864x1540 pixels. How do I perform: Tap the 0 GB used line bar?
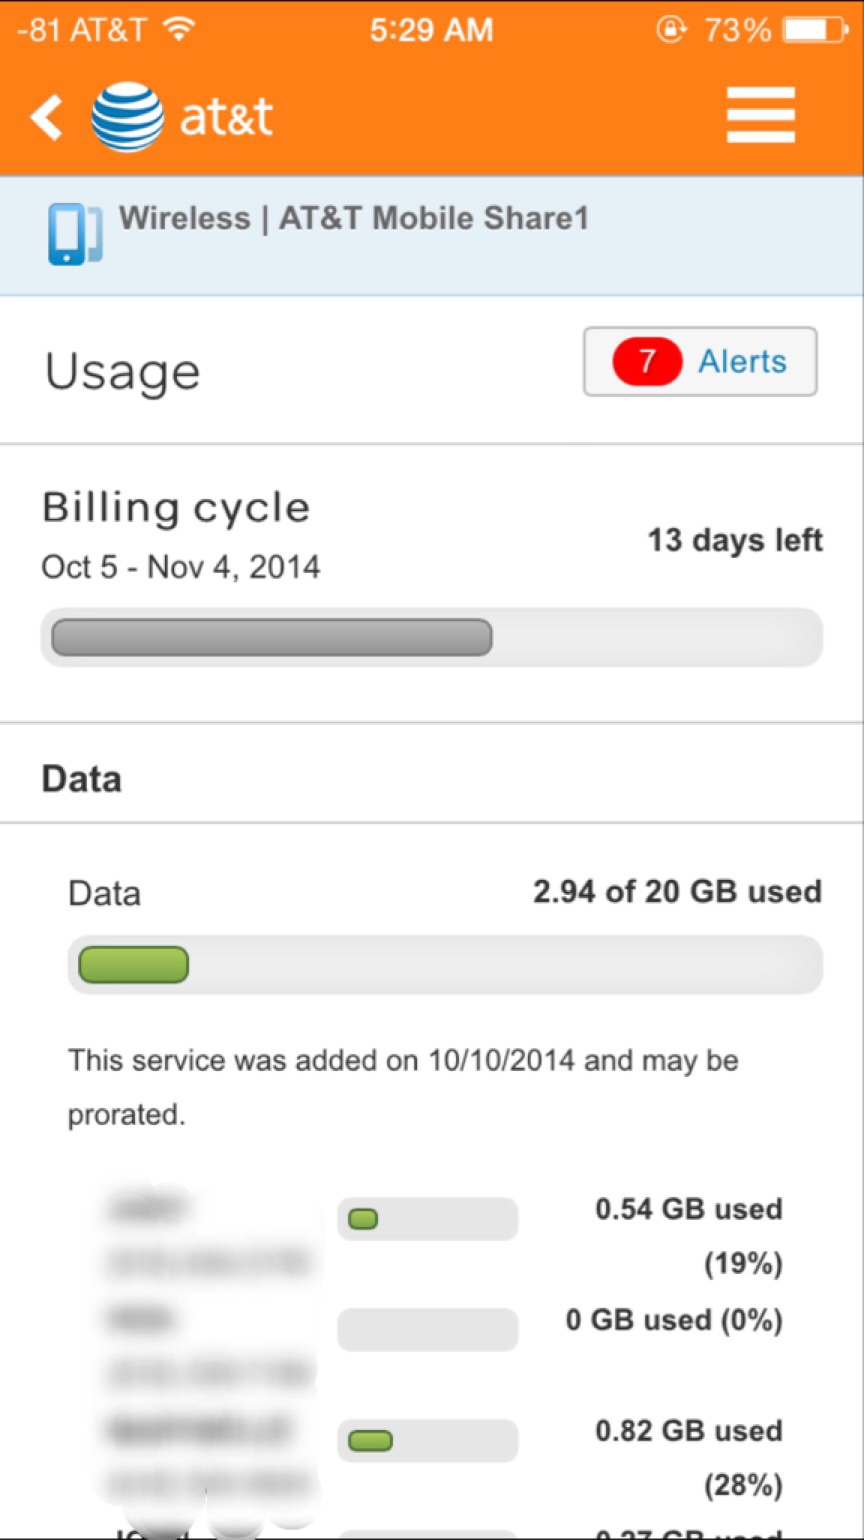[428, 1330]
